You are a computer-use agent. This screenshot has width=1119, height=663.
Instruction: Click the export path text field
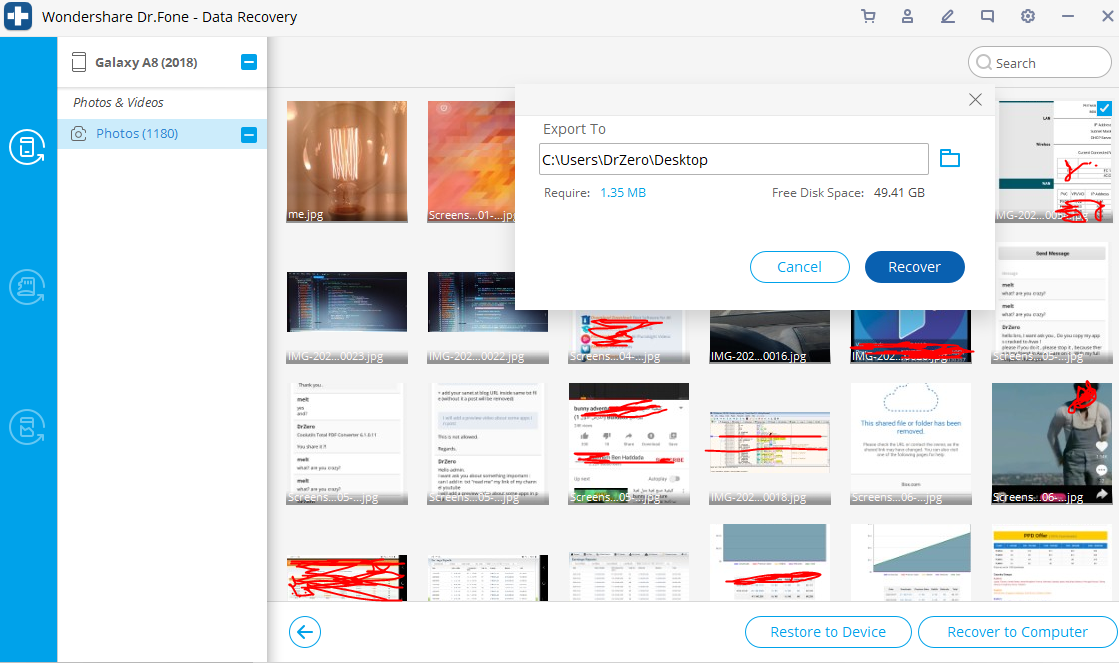[733, 160]
